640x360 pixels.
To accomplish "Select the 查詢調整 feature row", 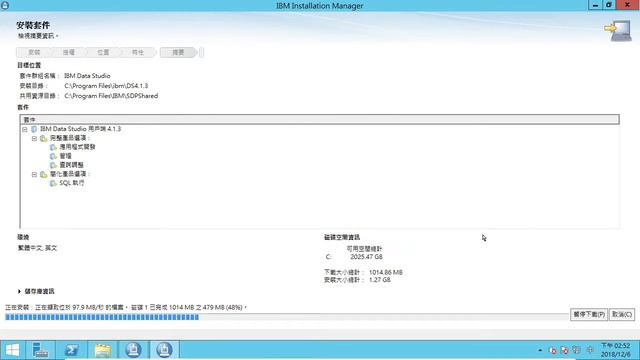I will click(x=71, y=165).
